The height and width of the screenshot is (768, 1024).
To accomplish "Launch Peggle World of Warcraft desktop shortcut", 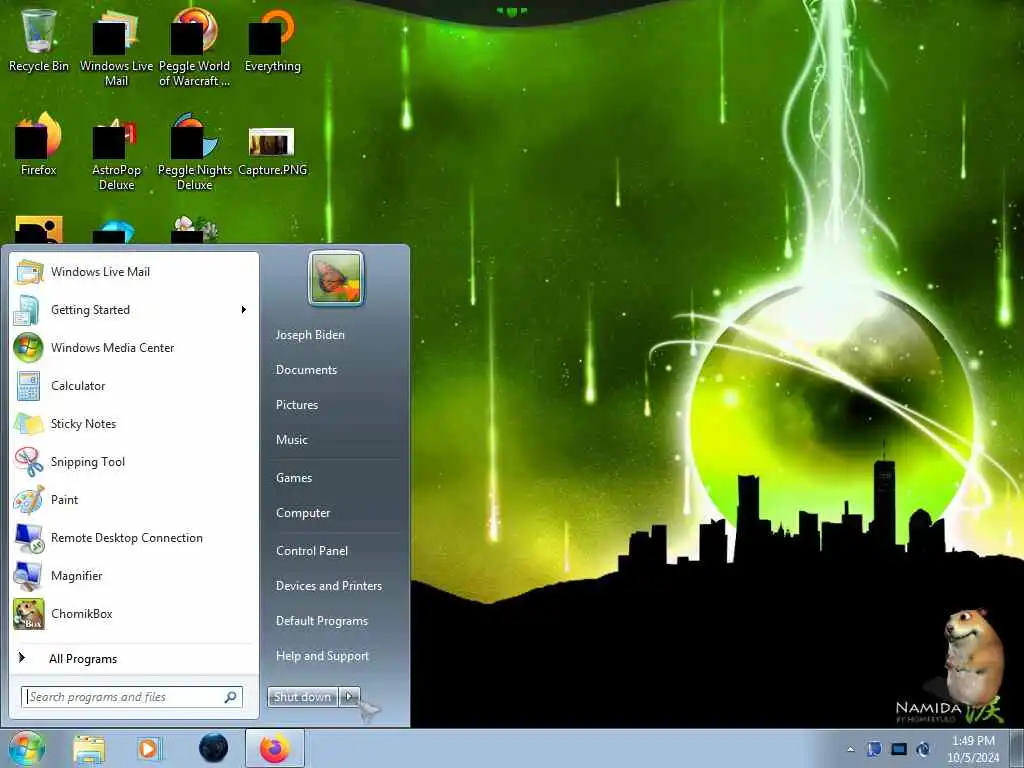I will click(195, 47).
